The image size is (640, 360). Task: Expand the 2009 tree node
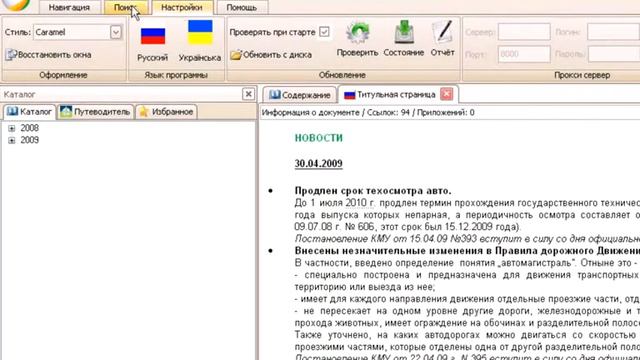tap(12, 140)
